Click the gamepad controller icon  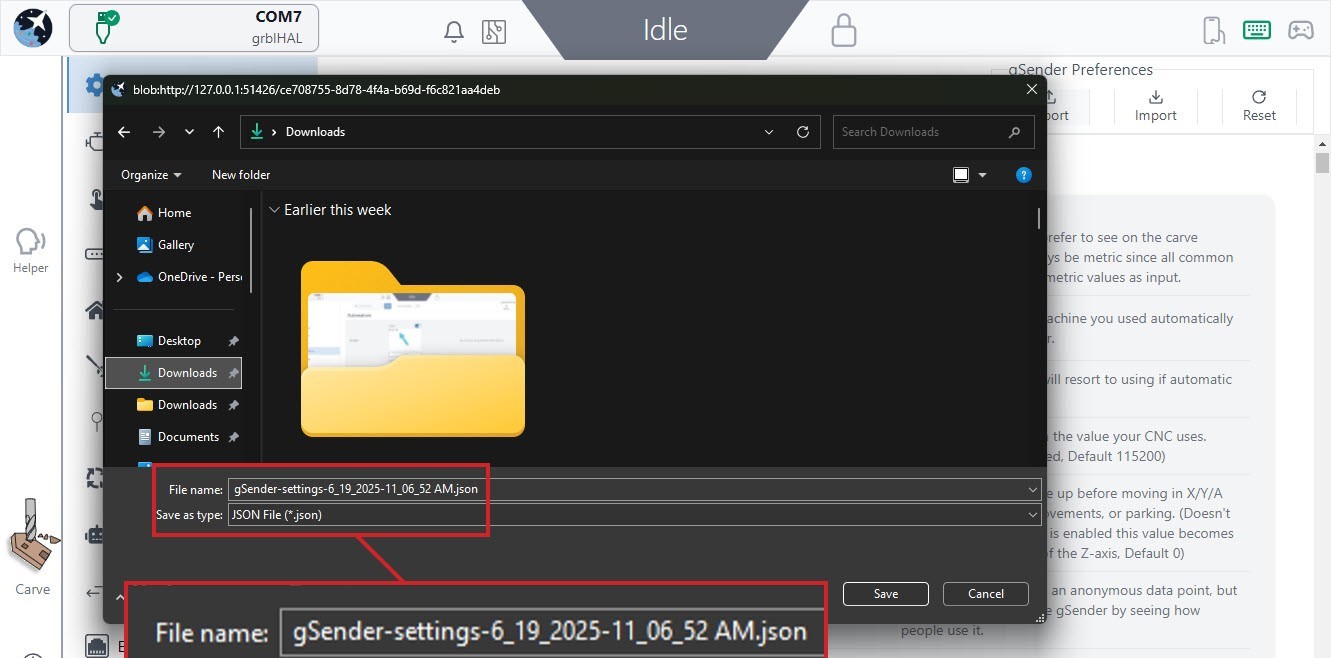1300,30
